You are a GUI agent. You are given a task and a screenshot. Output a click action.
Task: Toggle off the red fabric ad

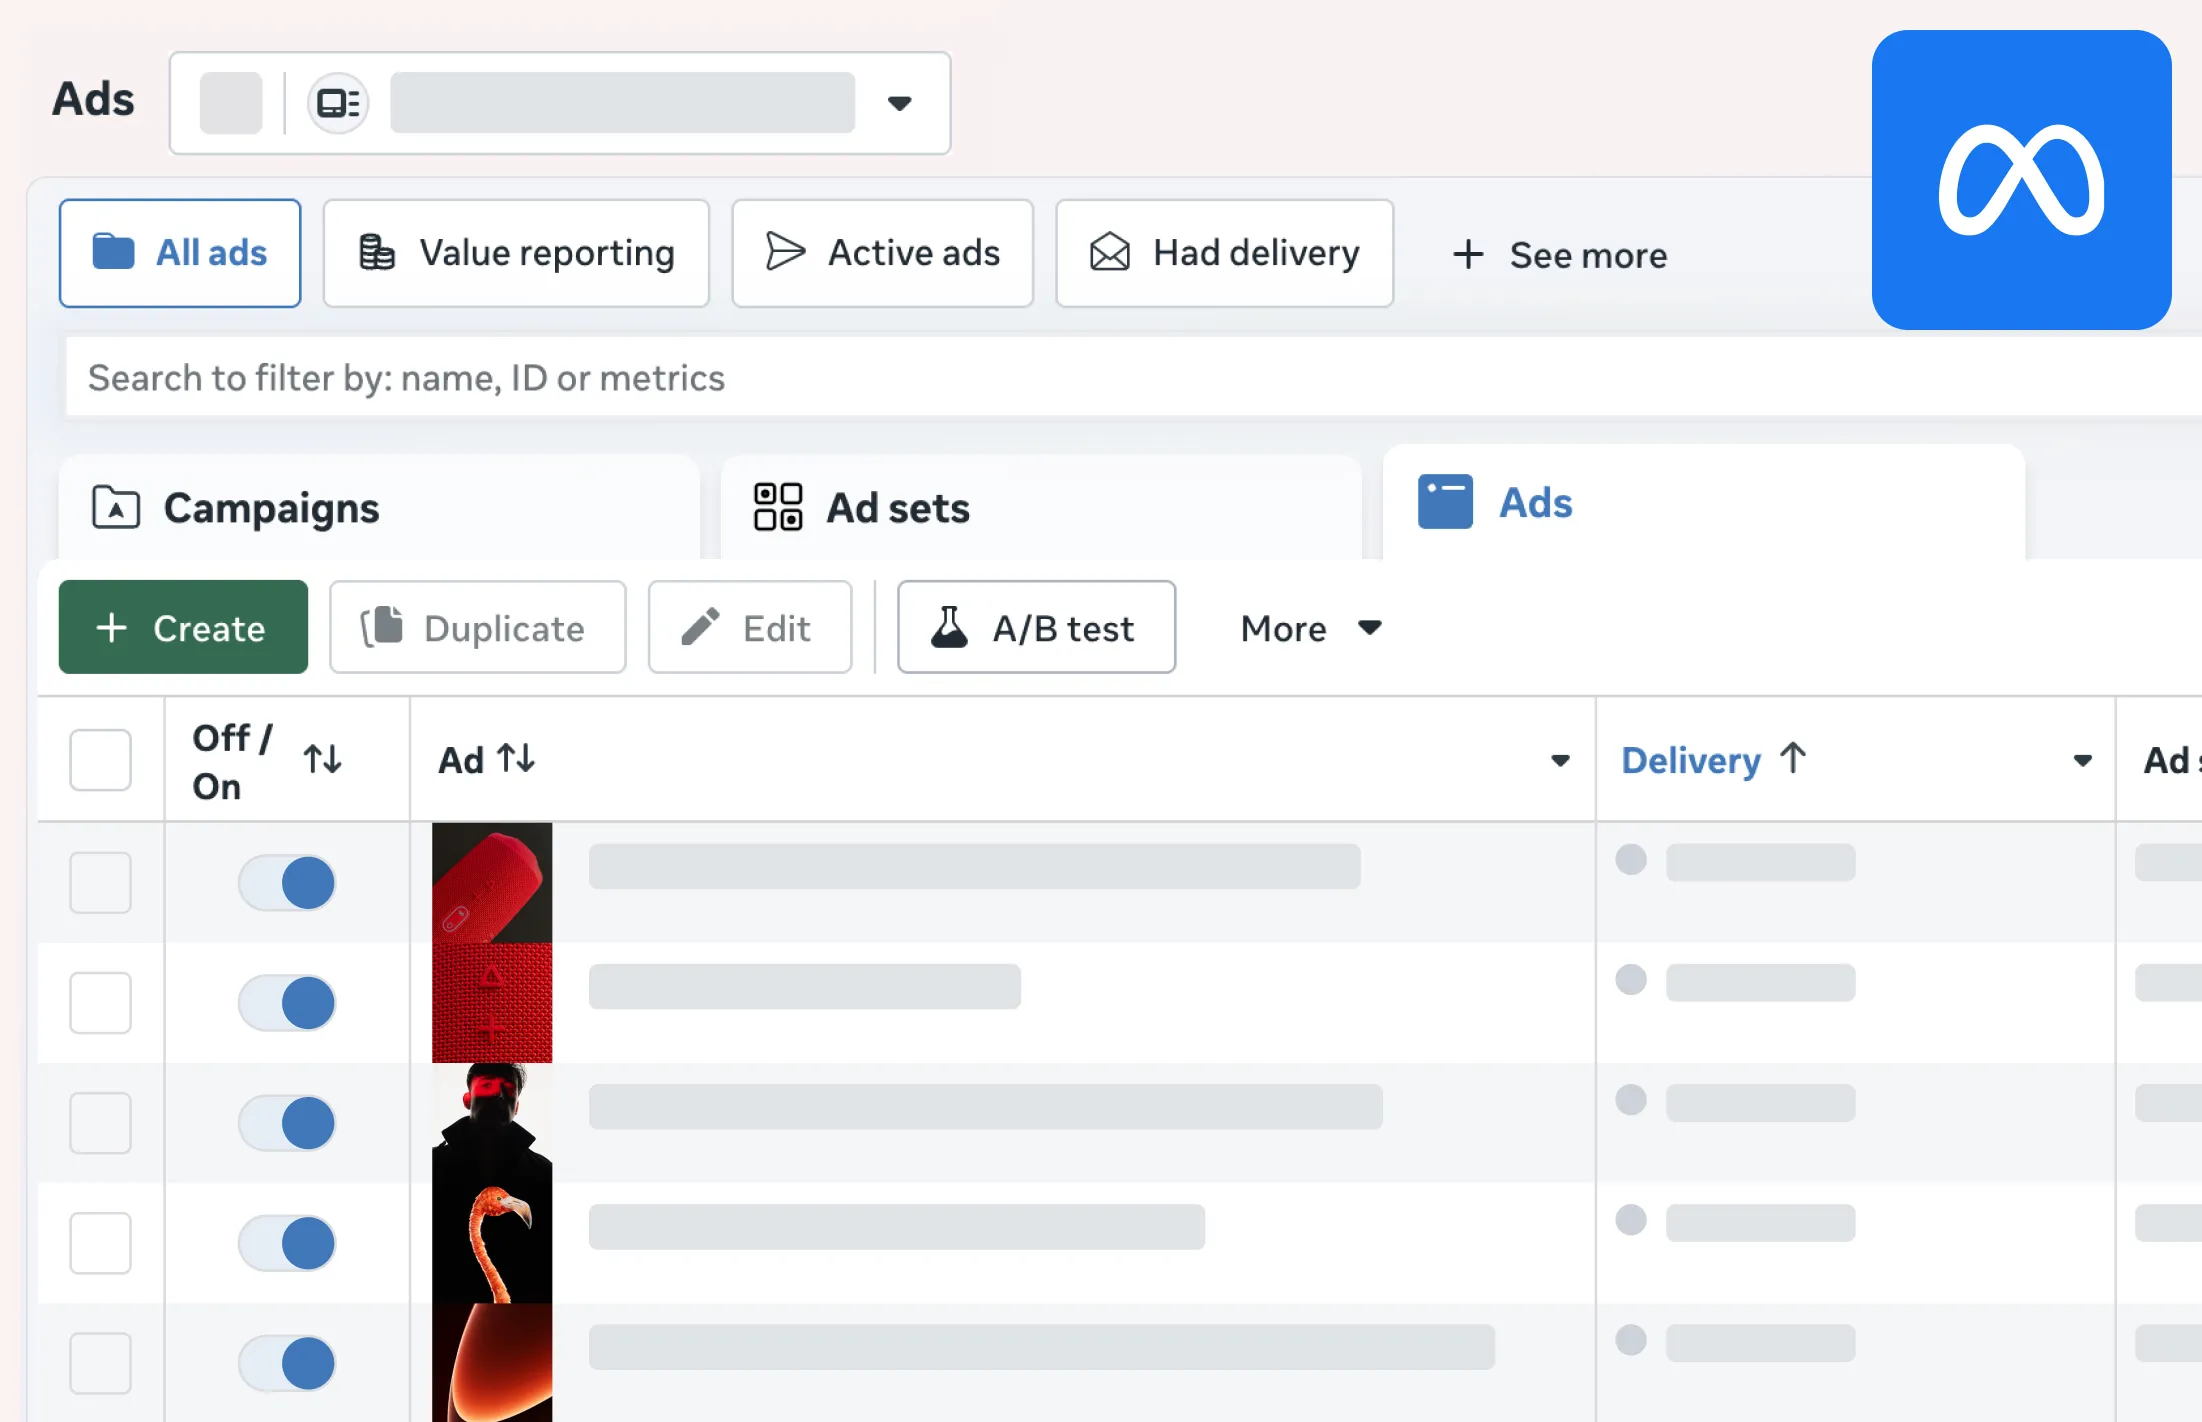click(x=287, y=1002)
